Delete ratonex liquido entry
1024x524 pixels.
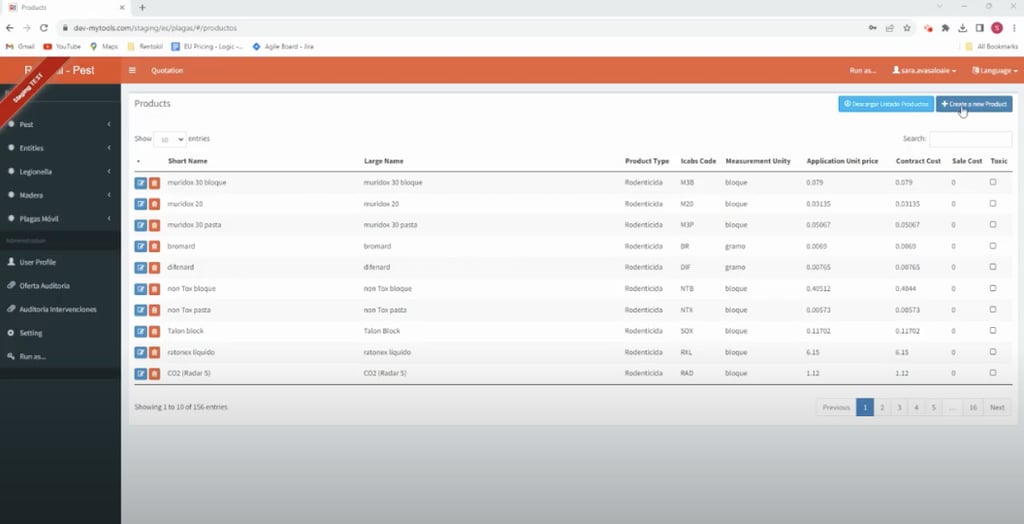154,353
